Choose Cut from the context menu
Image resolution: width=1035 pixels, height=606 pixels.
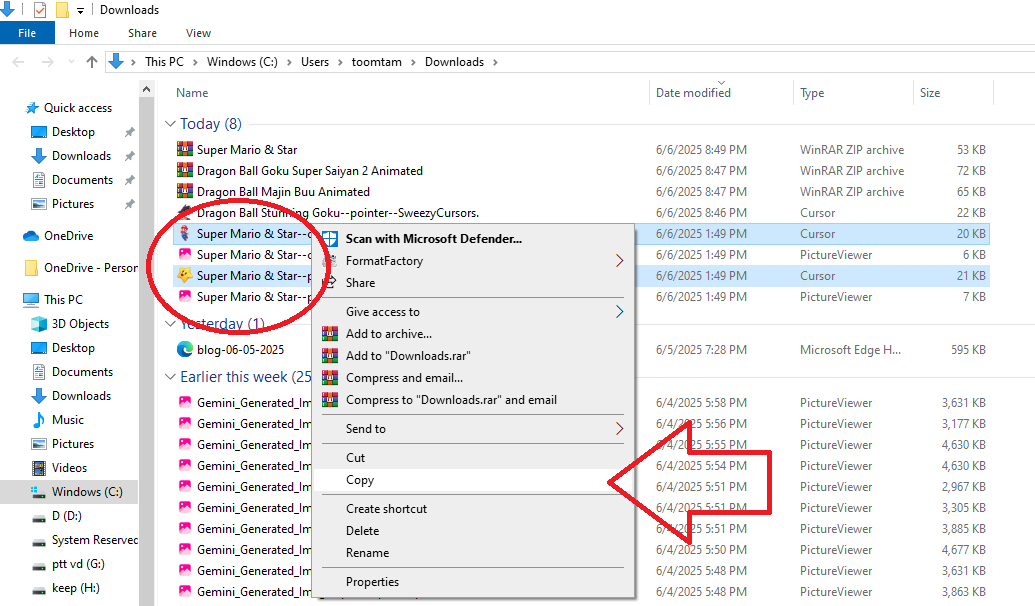tap(472, 457)
